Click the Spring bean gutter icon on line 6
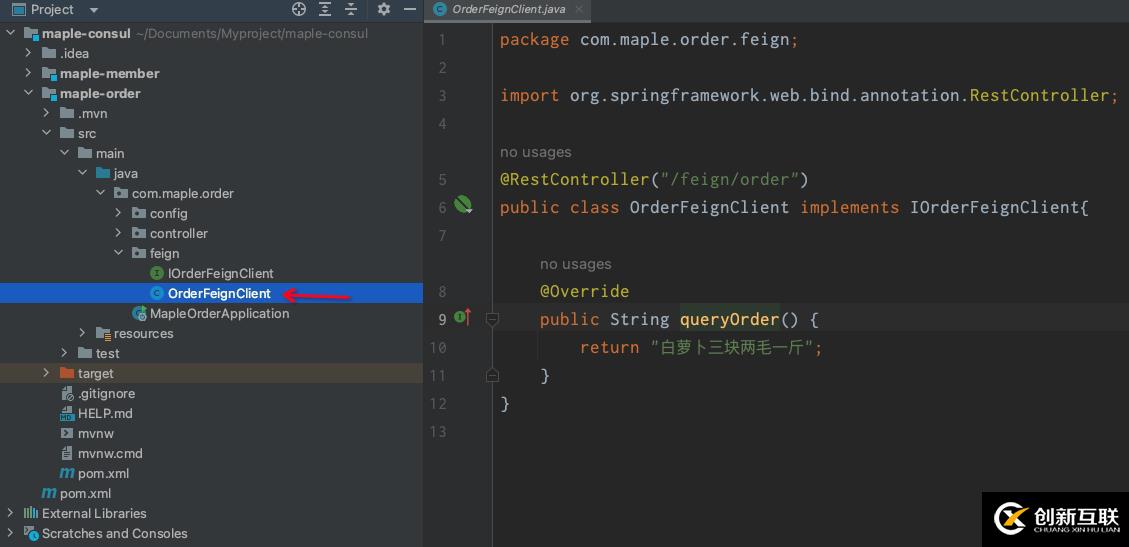 [463, 205]
